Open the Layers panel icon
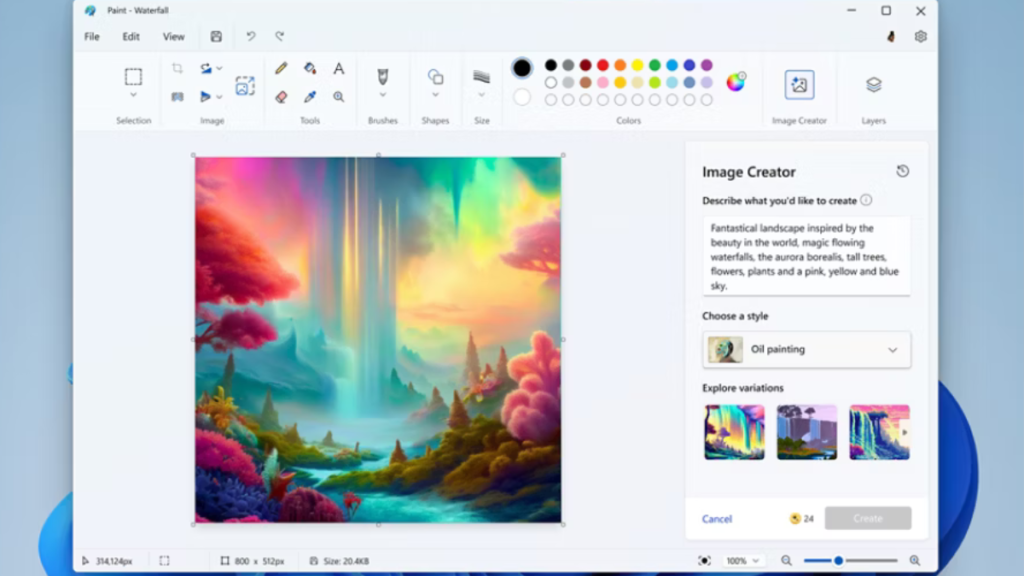The height and width of the screenshot is (576, 1024). [x=874, y=85]
